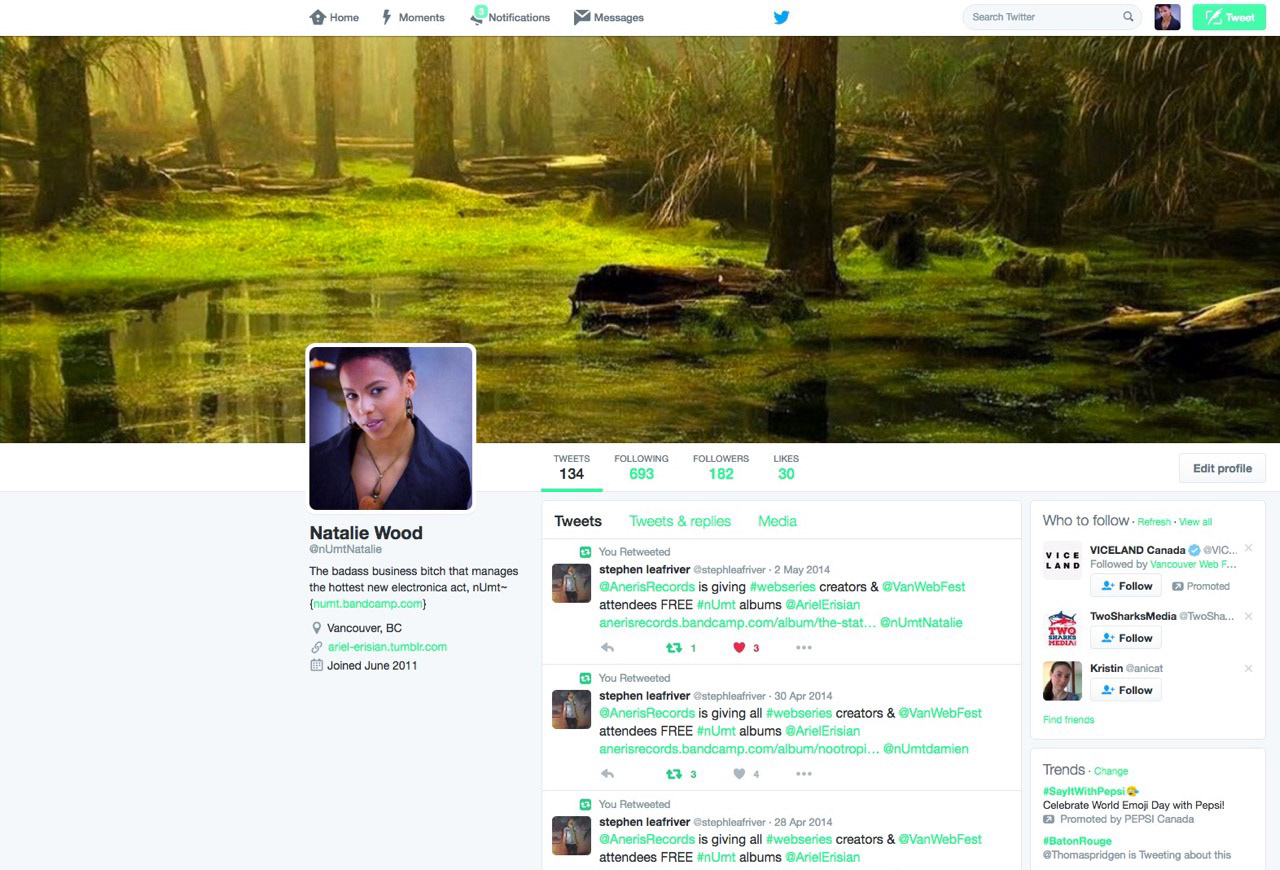Viewport: 1280px width, 870px height.
Task: Click the search magnifier icon
Action: 1128,17
